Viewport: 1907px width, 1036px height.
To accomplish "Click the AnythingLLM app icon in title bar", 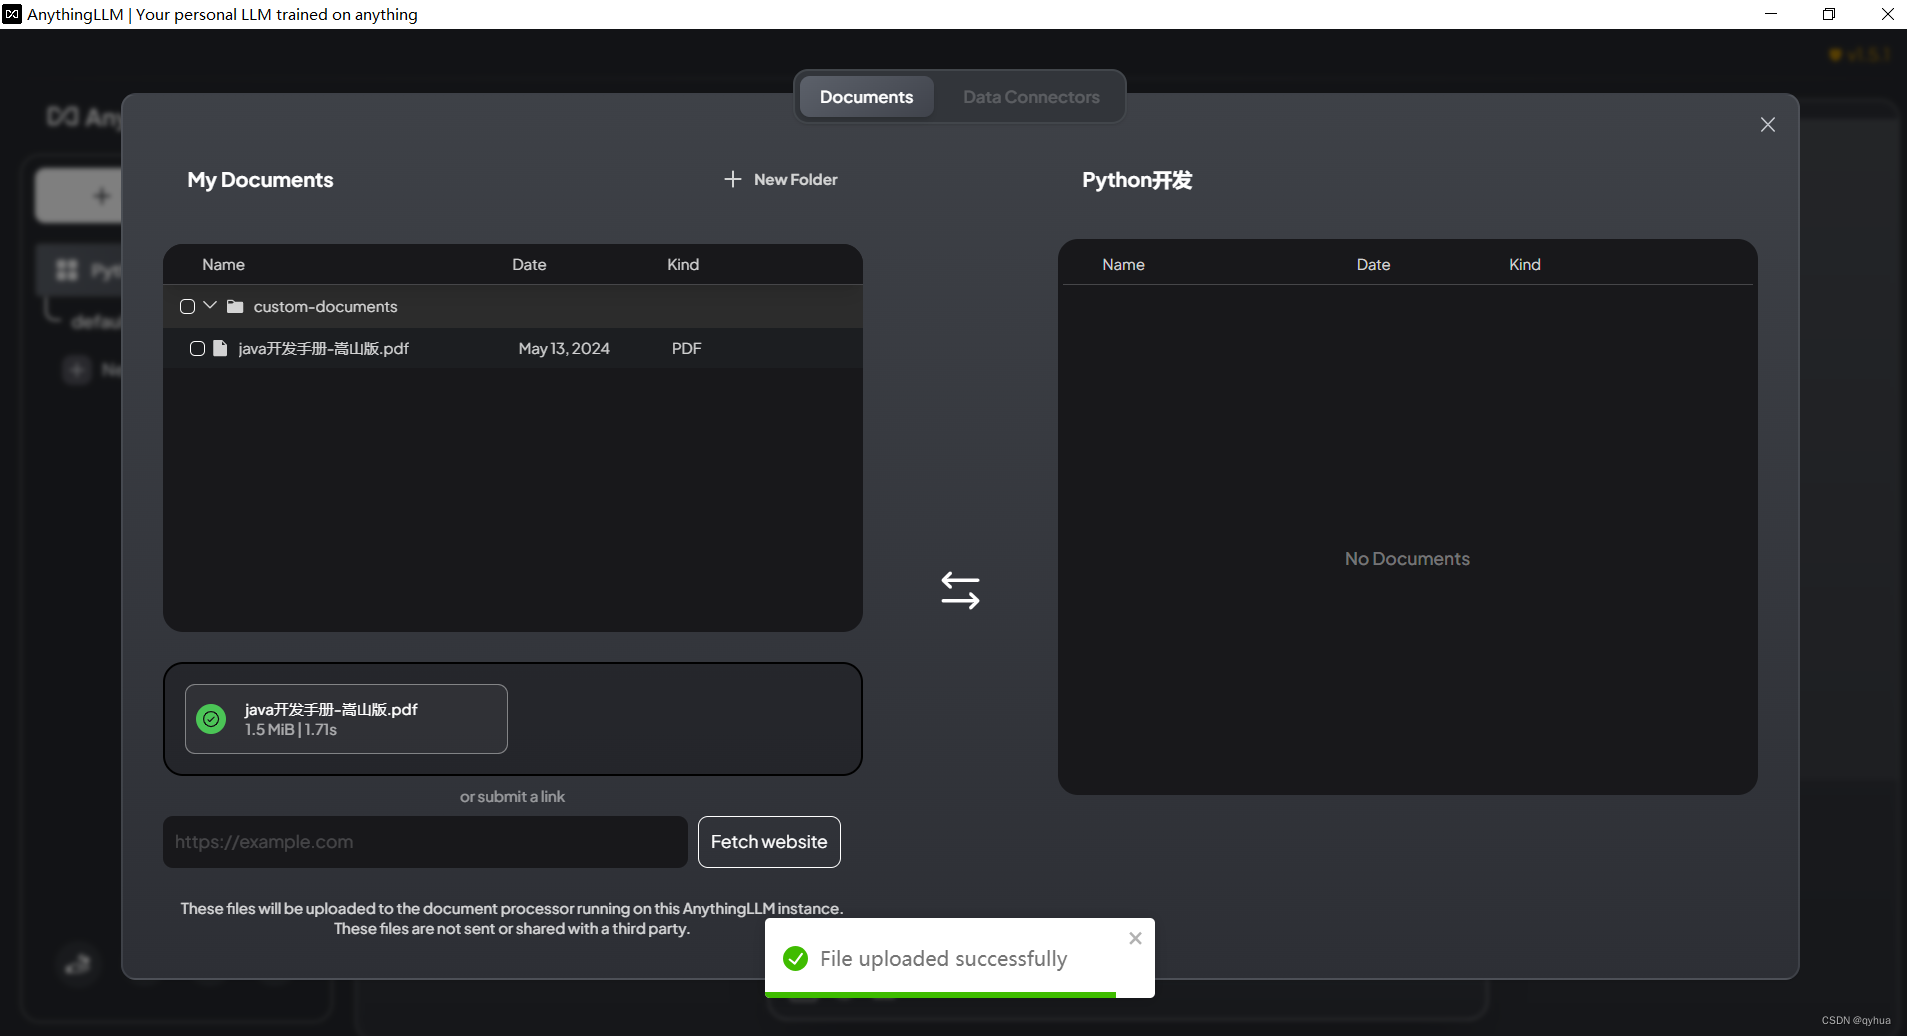I will [12, 14].
